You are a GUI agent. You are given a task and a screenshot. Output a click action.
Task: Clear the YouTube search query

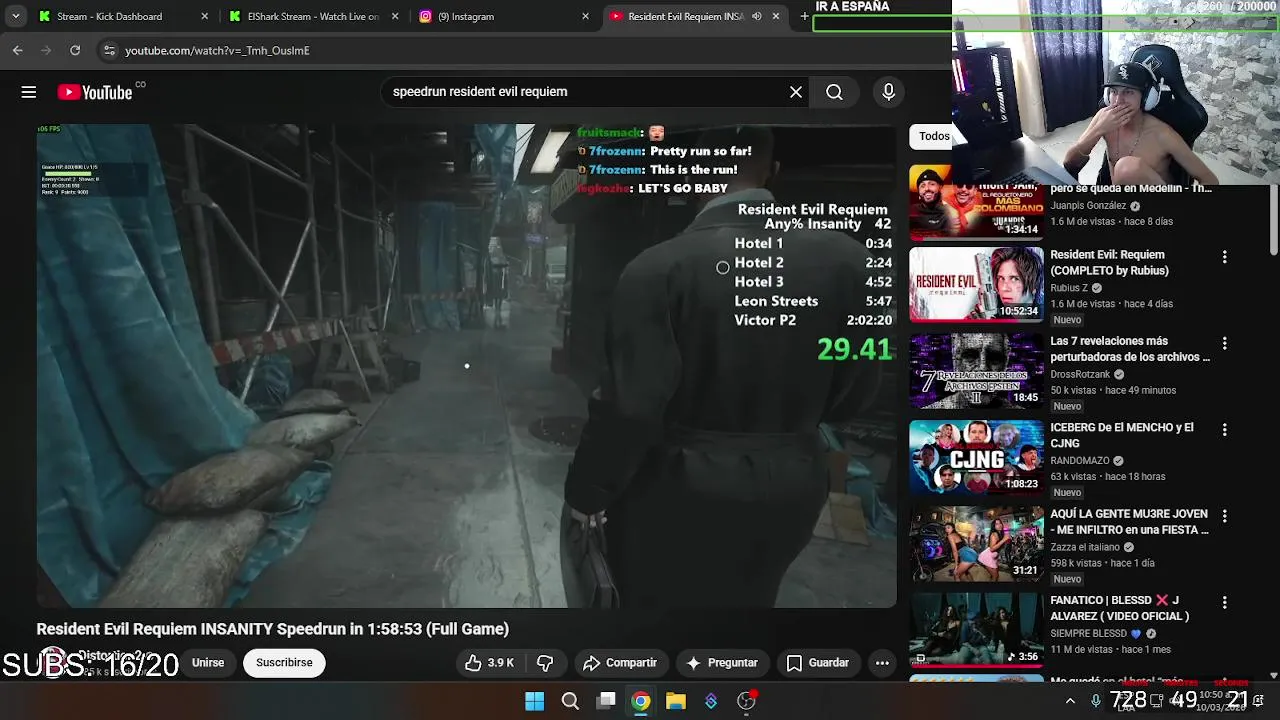796,92
